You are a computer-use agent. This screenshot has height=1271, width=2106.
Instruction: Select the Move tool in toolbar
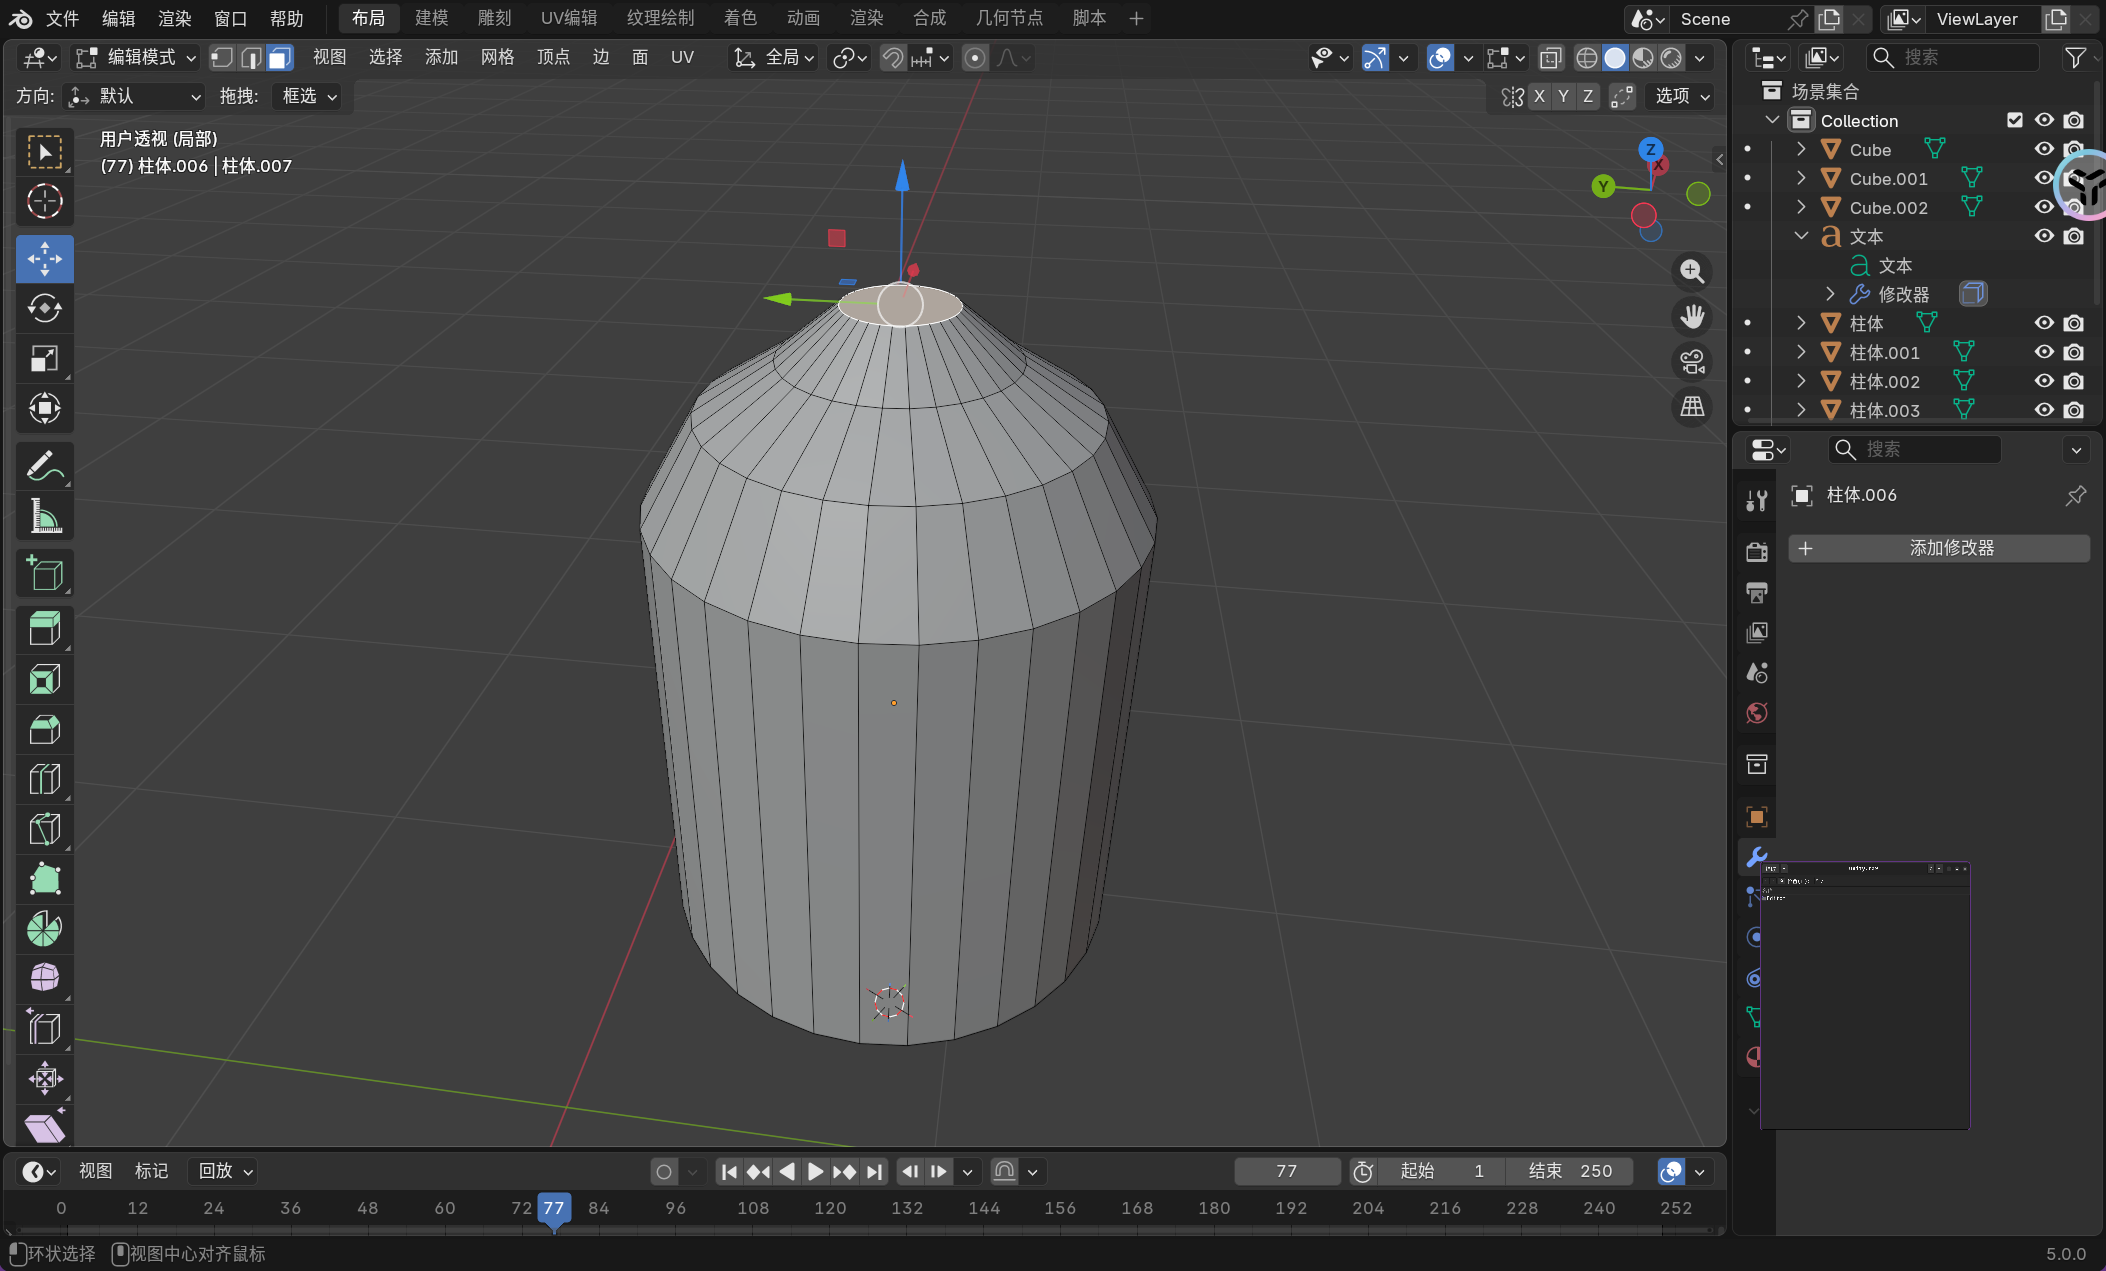[x=44, y=259]
